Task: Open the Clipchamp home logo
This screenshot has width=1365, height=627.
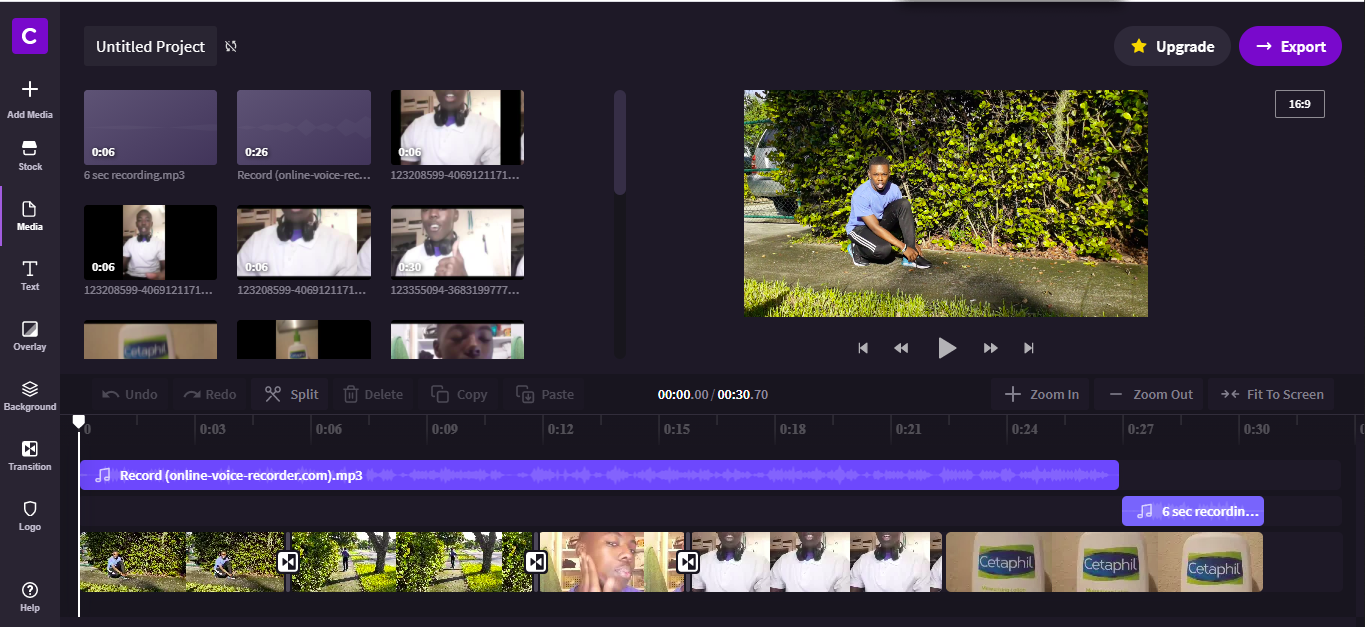Action: [29, 37]
